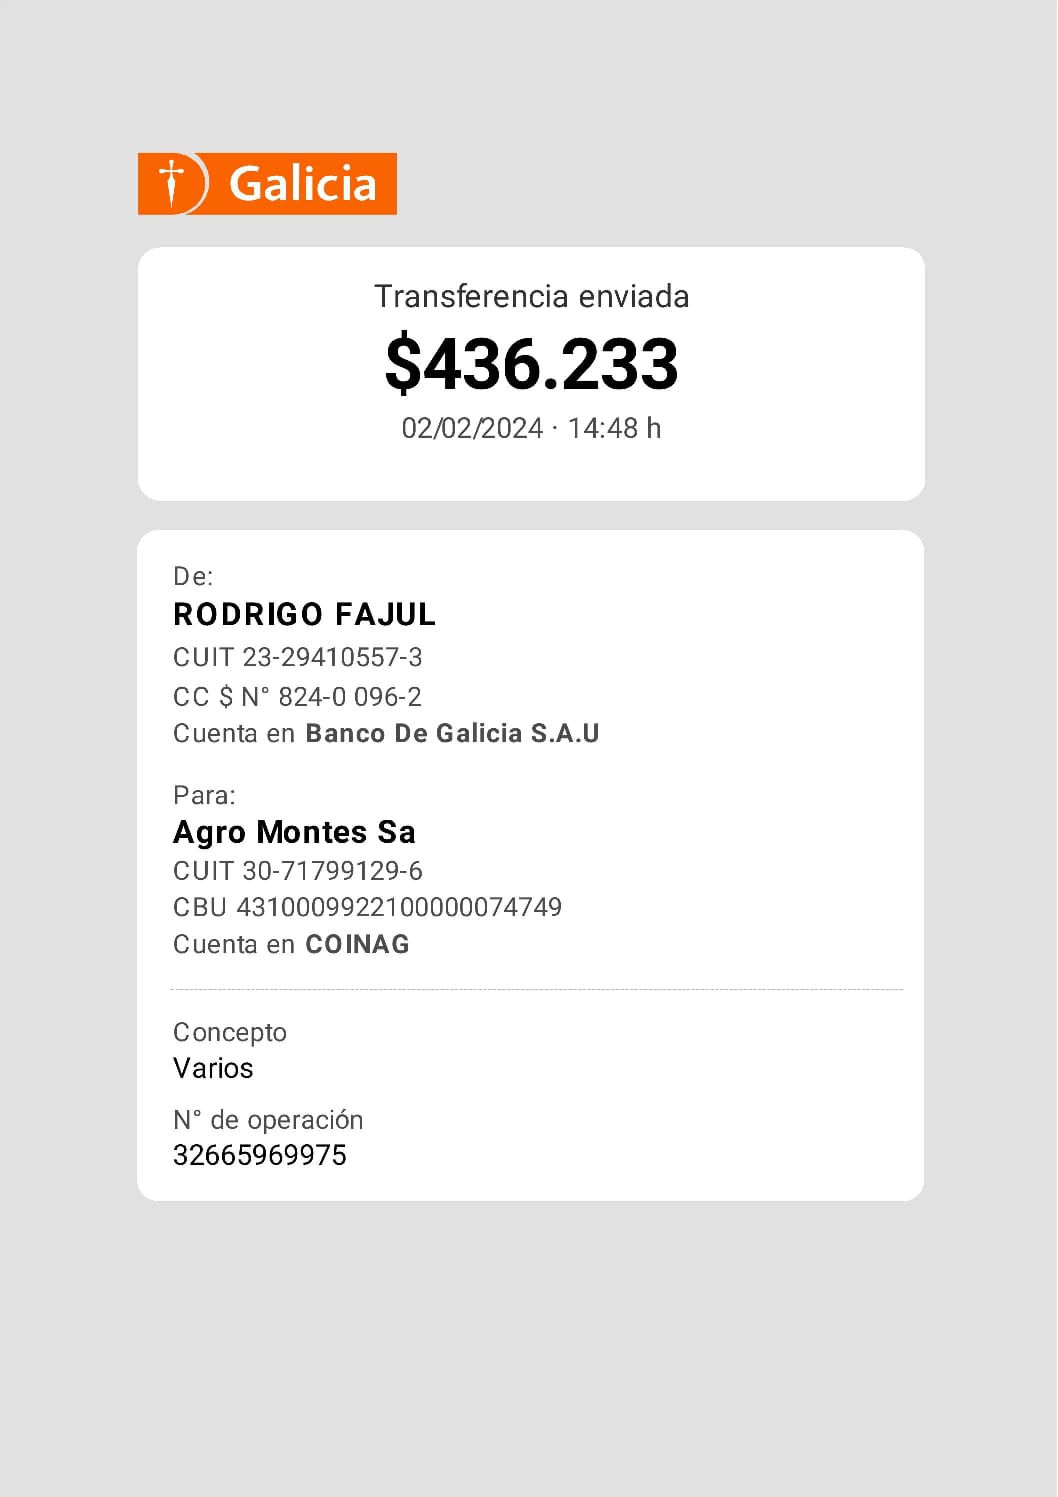Click the sender CUIT 23-29410557-3
This screenshot has height=1497, width=1058.
pyautogui.click(x=297, y=657)
